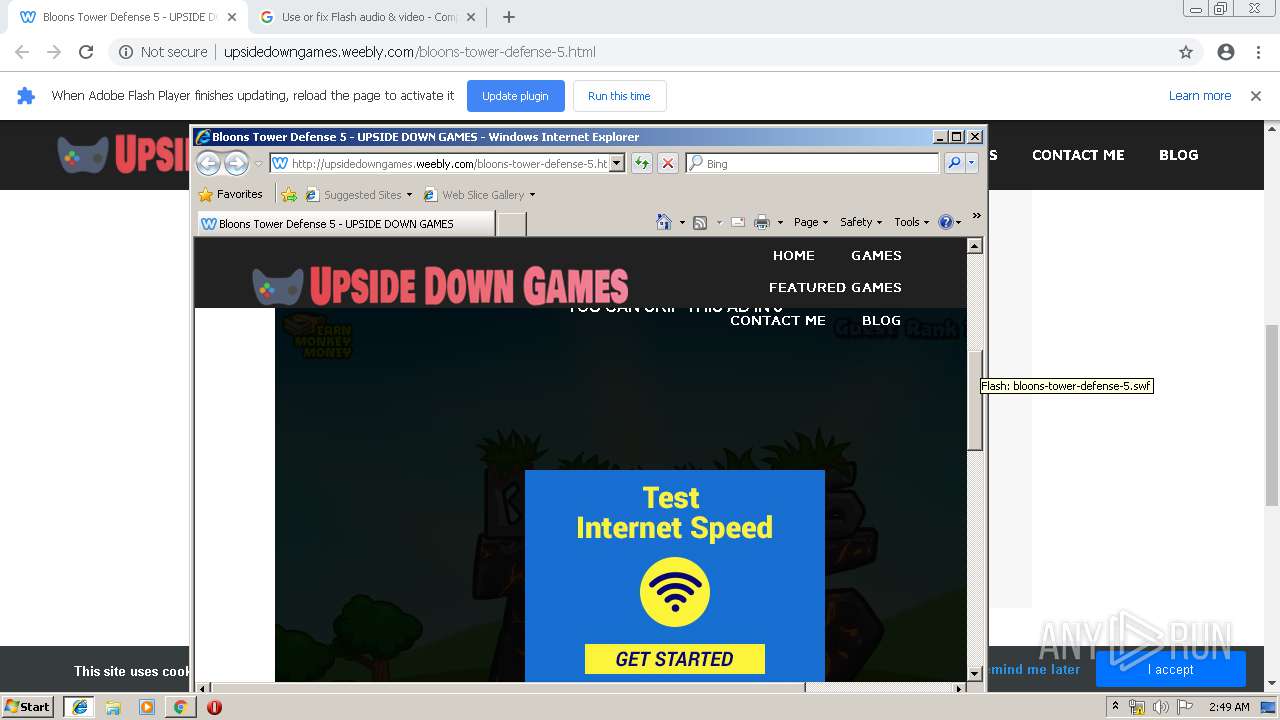Click the Chrome back arrow
Viewport: 1280px width, 720px height.
(22, 52)
